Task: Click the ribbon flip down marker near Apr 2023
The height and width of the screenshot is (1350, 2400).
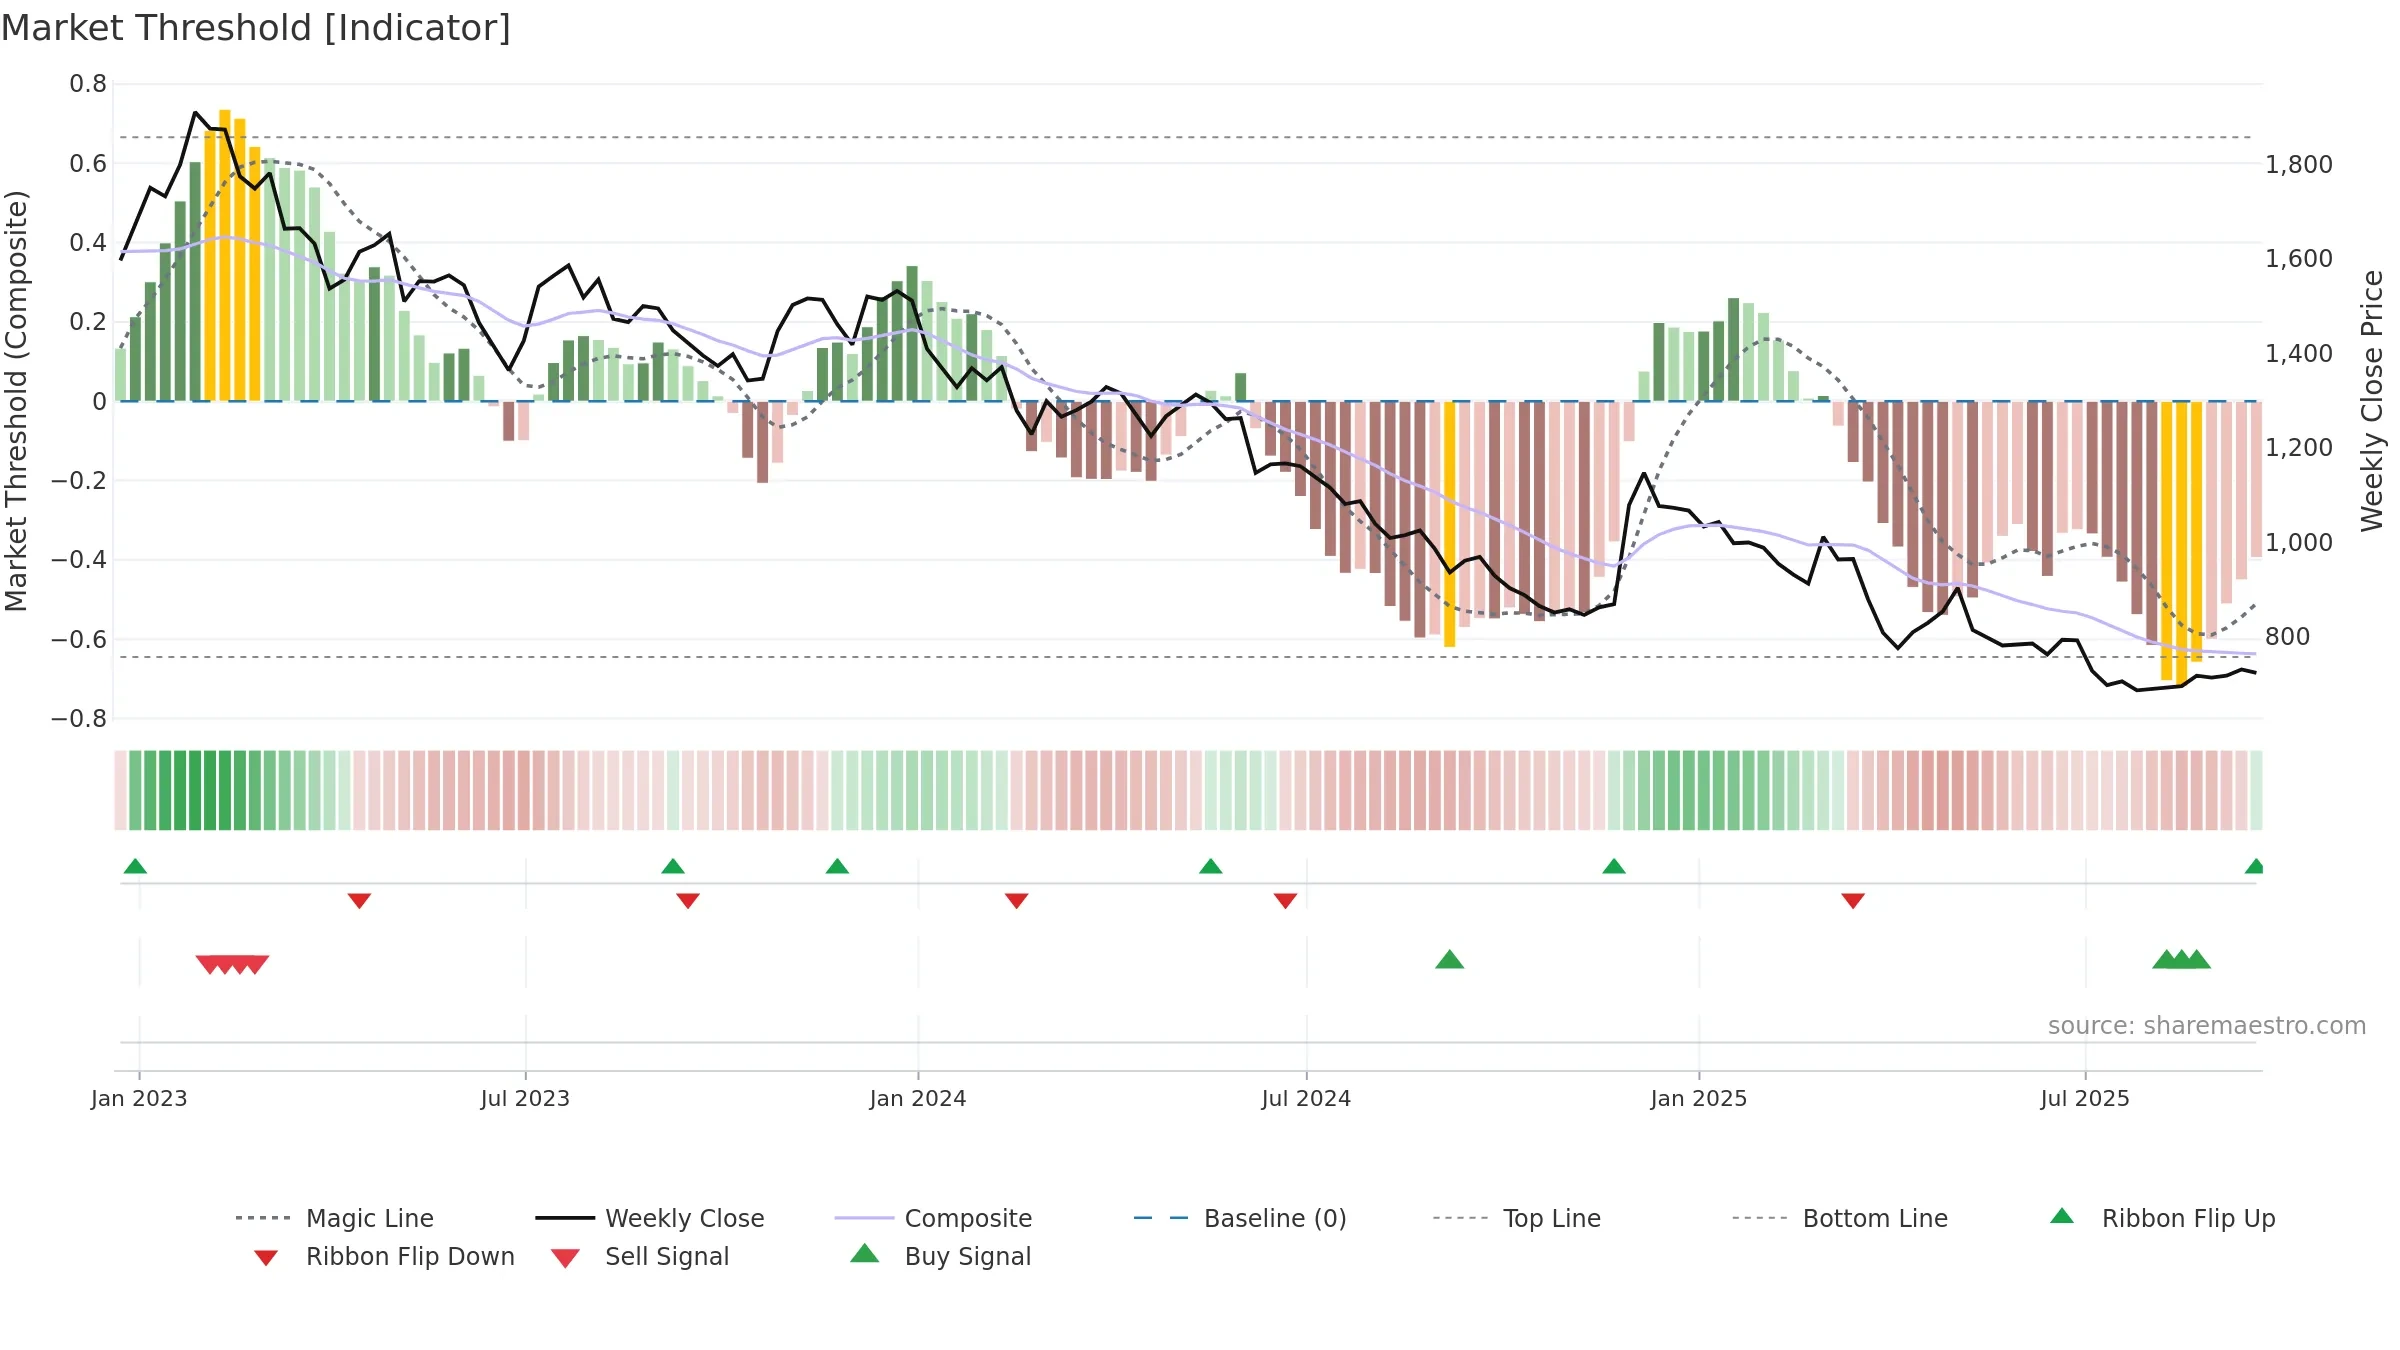Action: pos(359,901)
